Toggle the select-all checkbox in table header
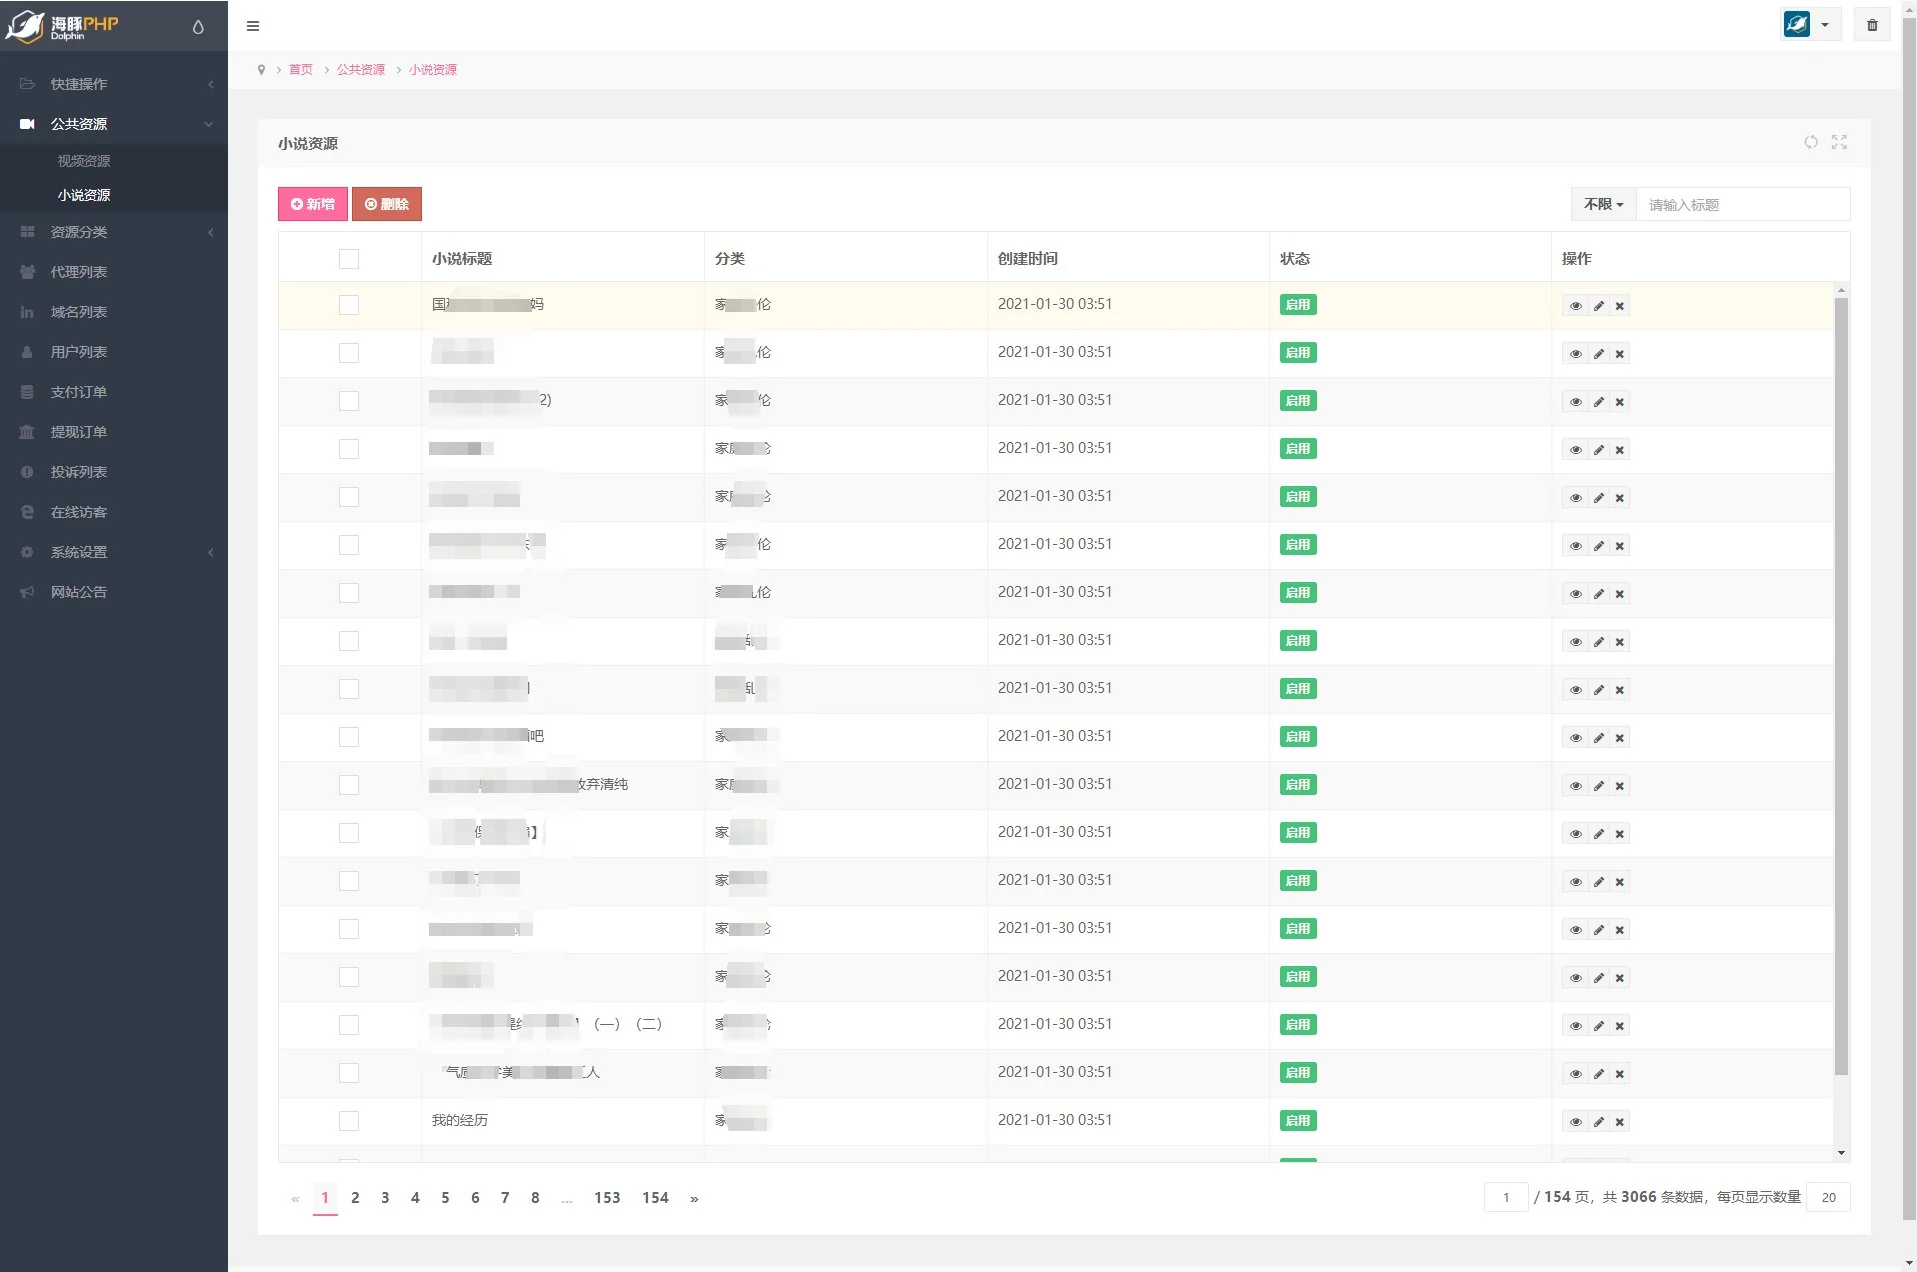Image resolution: width=1917 pixels, height=1272 pixels. pos(348,259)
